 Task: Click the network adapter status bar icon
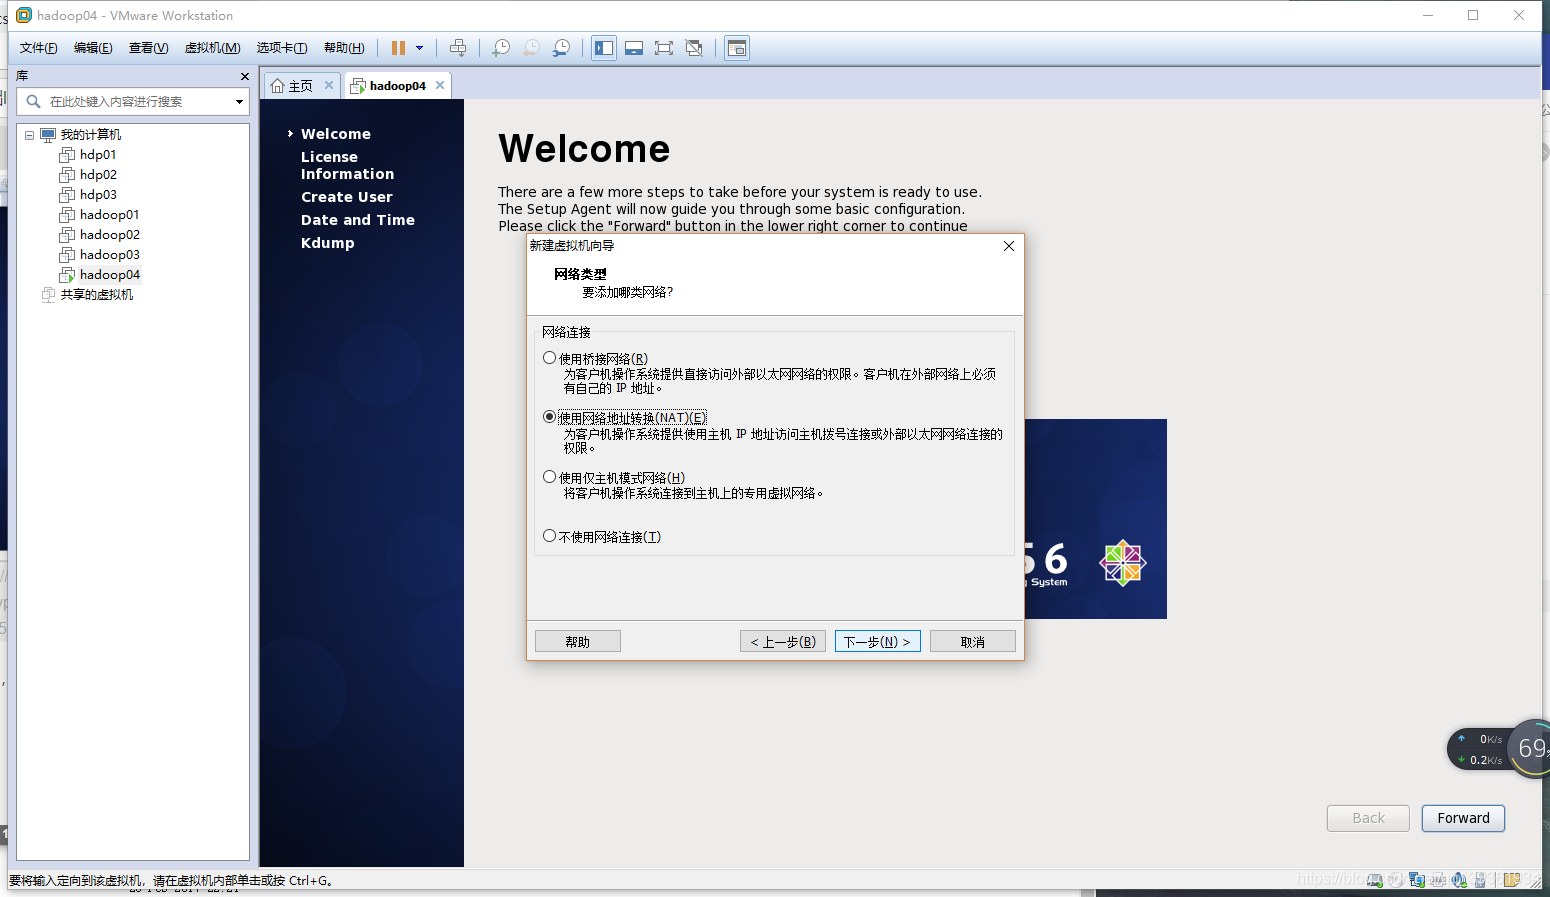pyautogui.click(x=1417, y=880)
